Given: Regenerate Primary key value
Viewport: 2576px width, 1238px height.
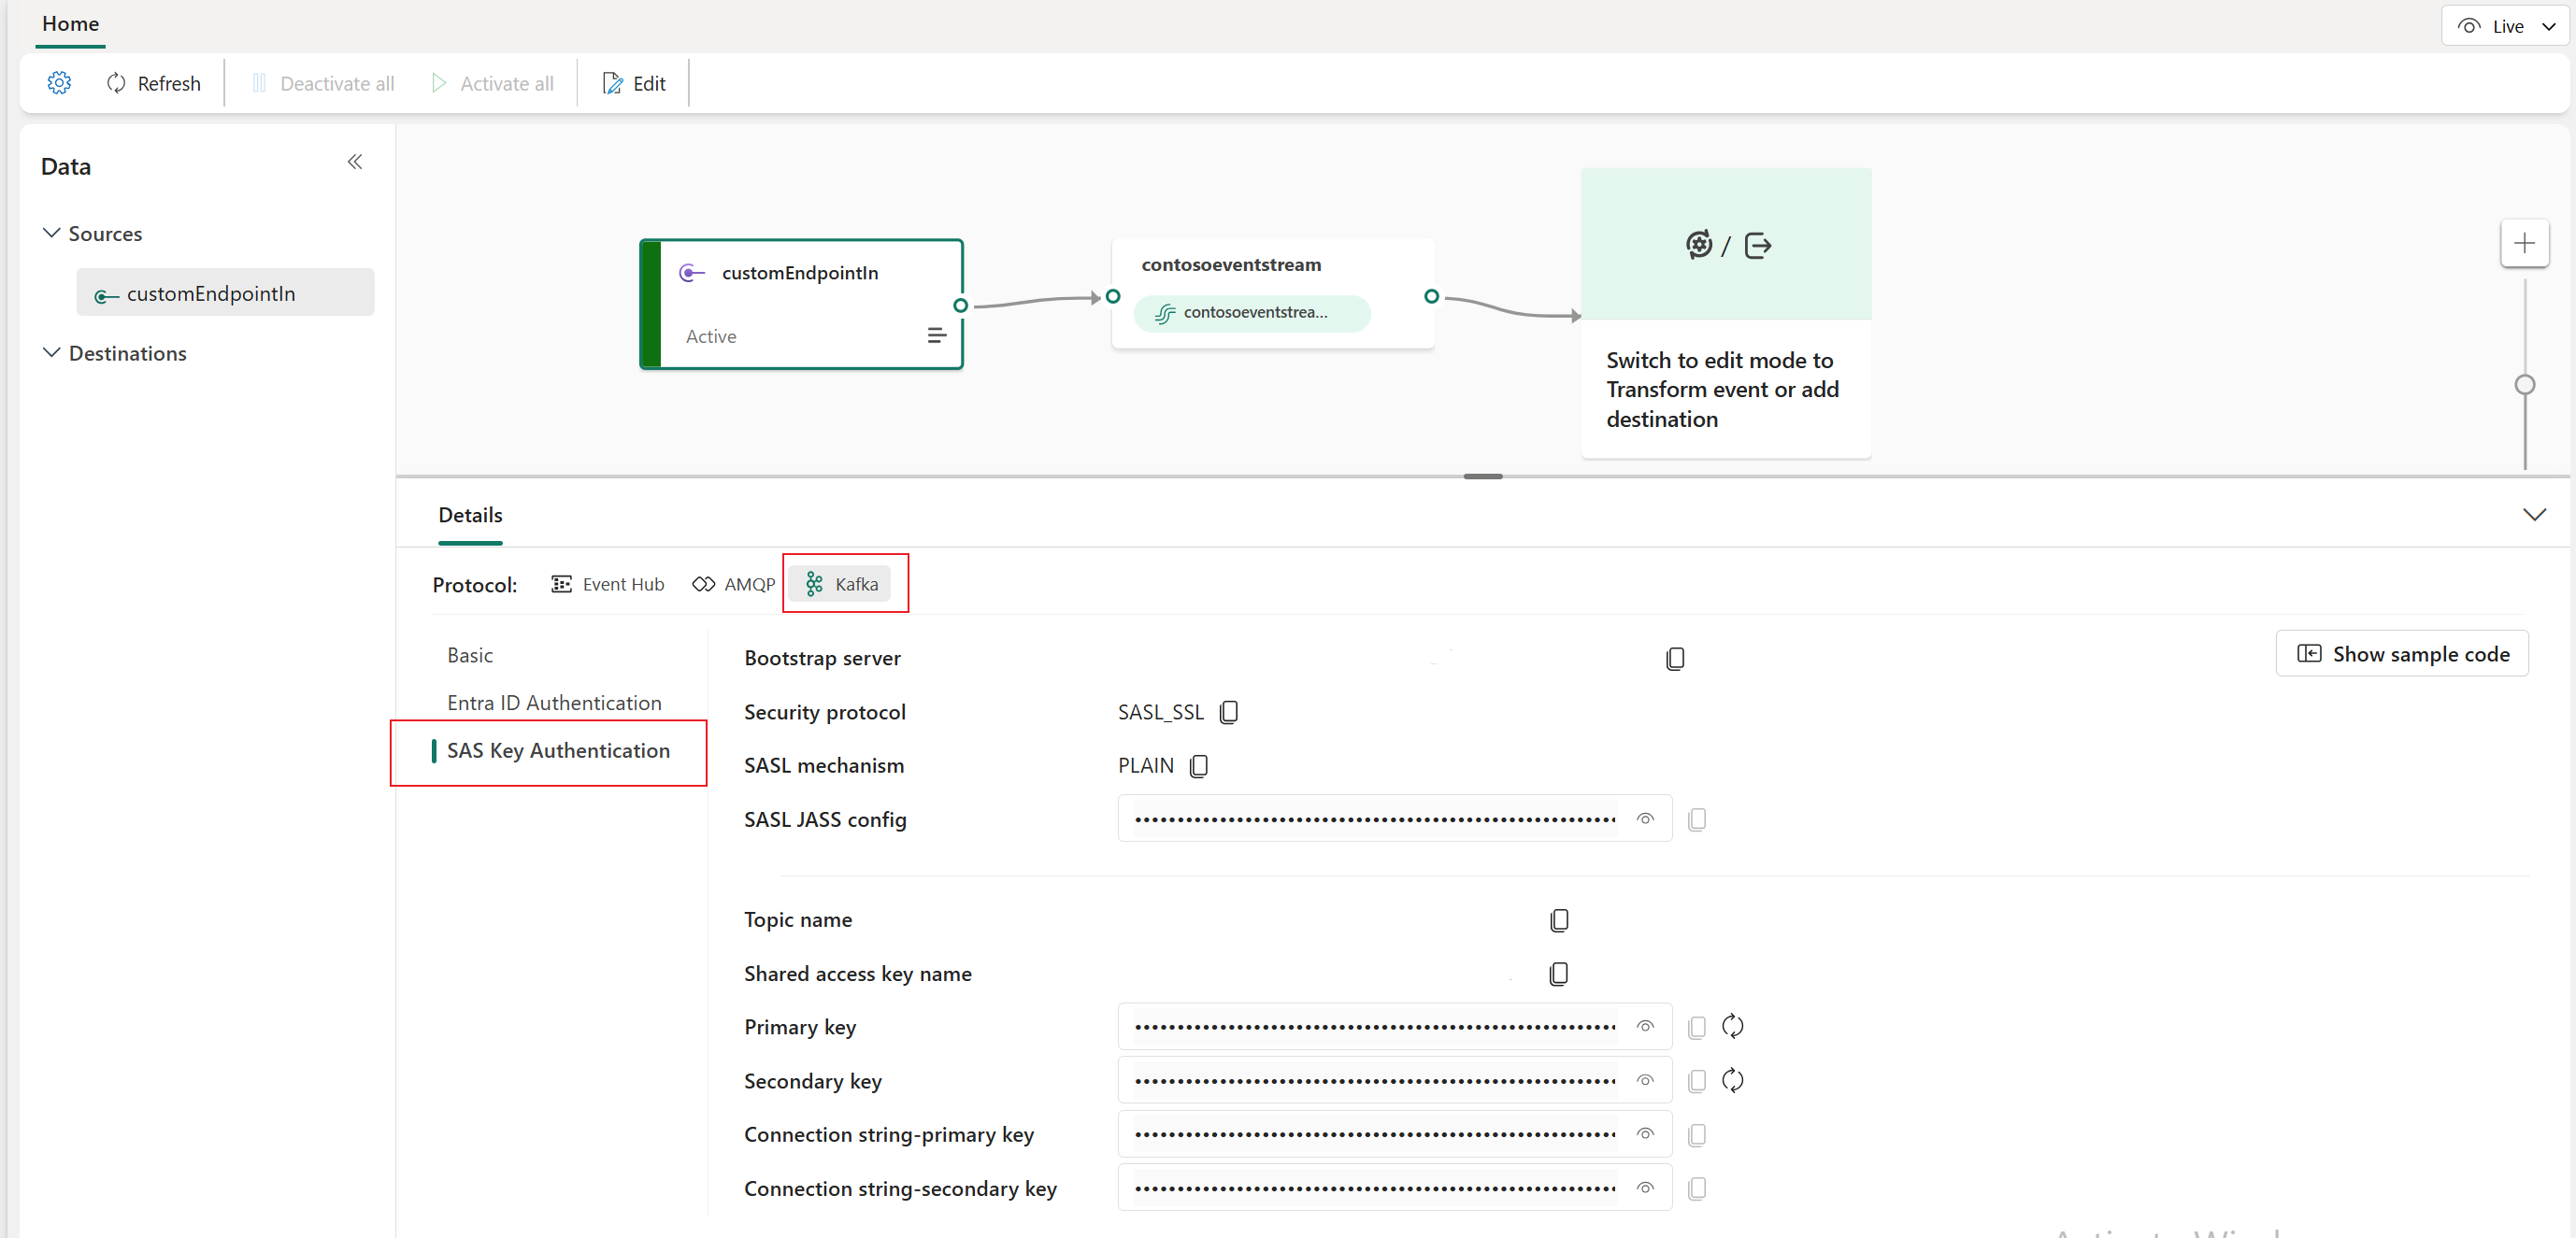Looking at the screenshot, I should [1735, 1028].
